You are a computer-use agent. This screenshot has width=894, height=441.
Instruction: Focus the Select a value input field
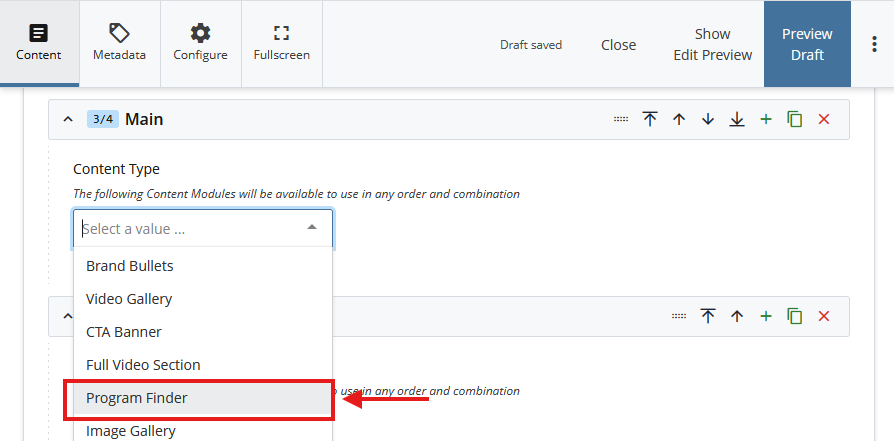(x=188, y=229)
